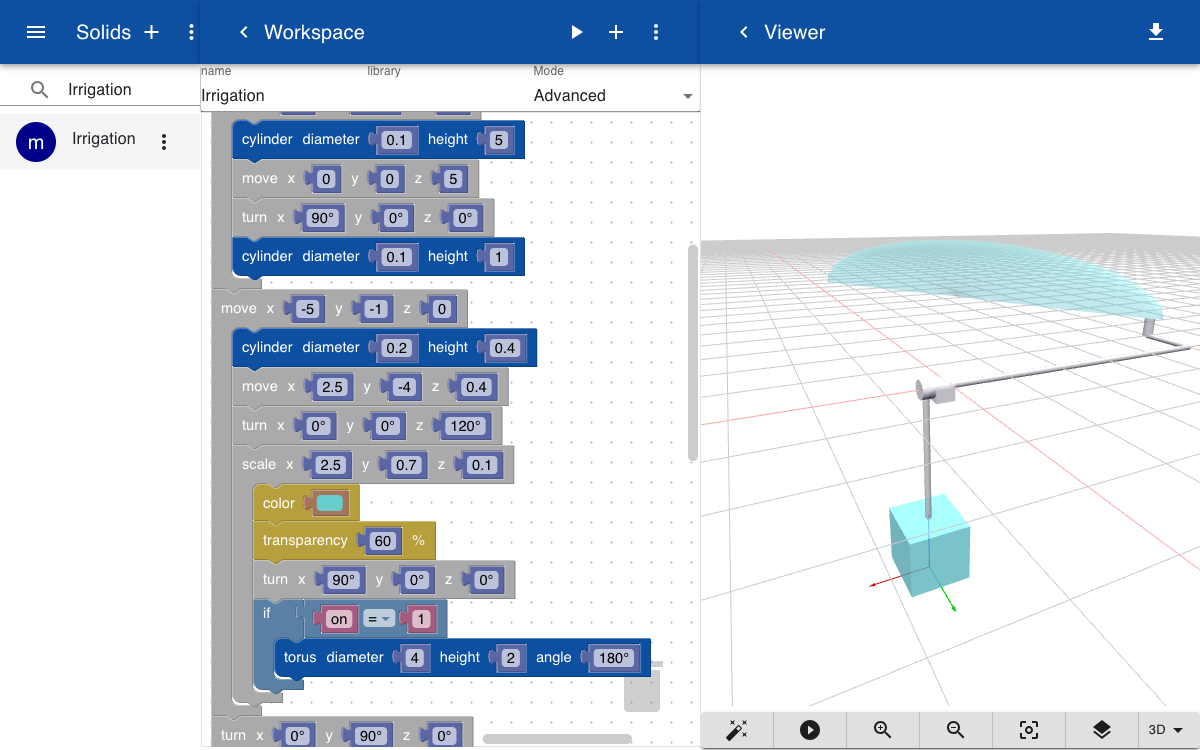This screenshot has width=1200, height=750.
Task: Edit turn y value 90° in bottom turn block
Action: 371,736
